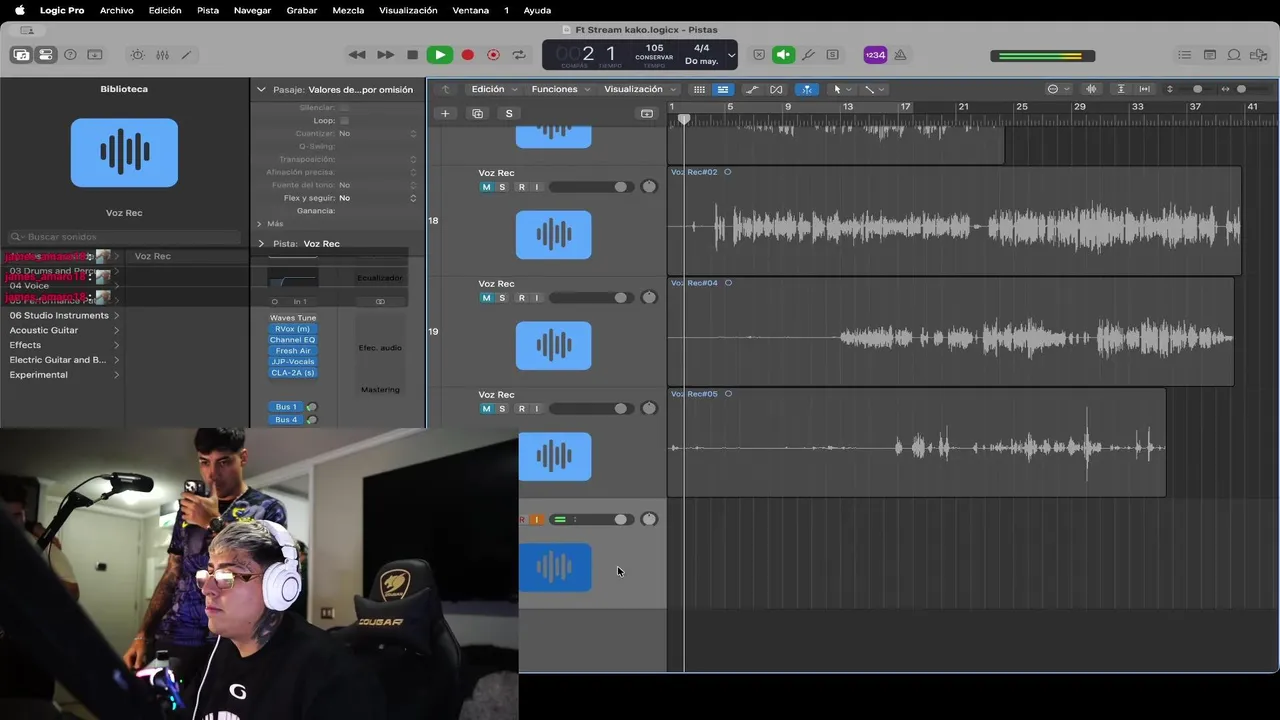This screenshot has height=720, width=1280.
Task: Switch to grid view button
Action: [x=699, y=89]
